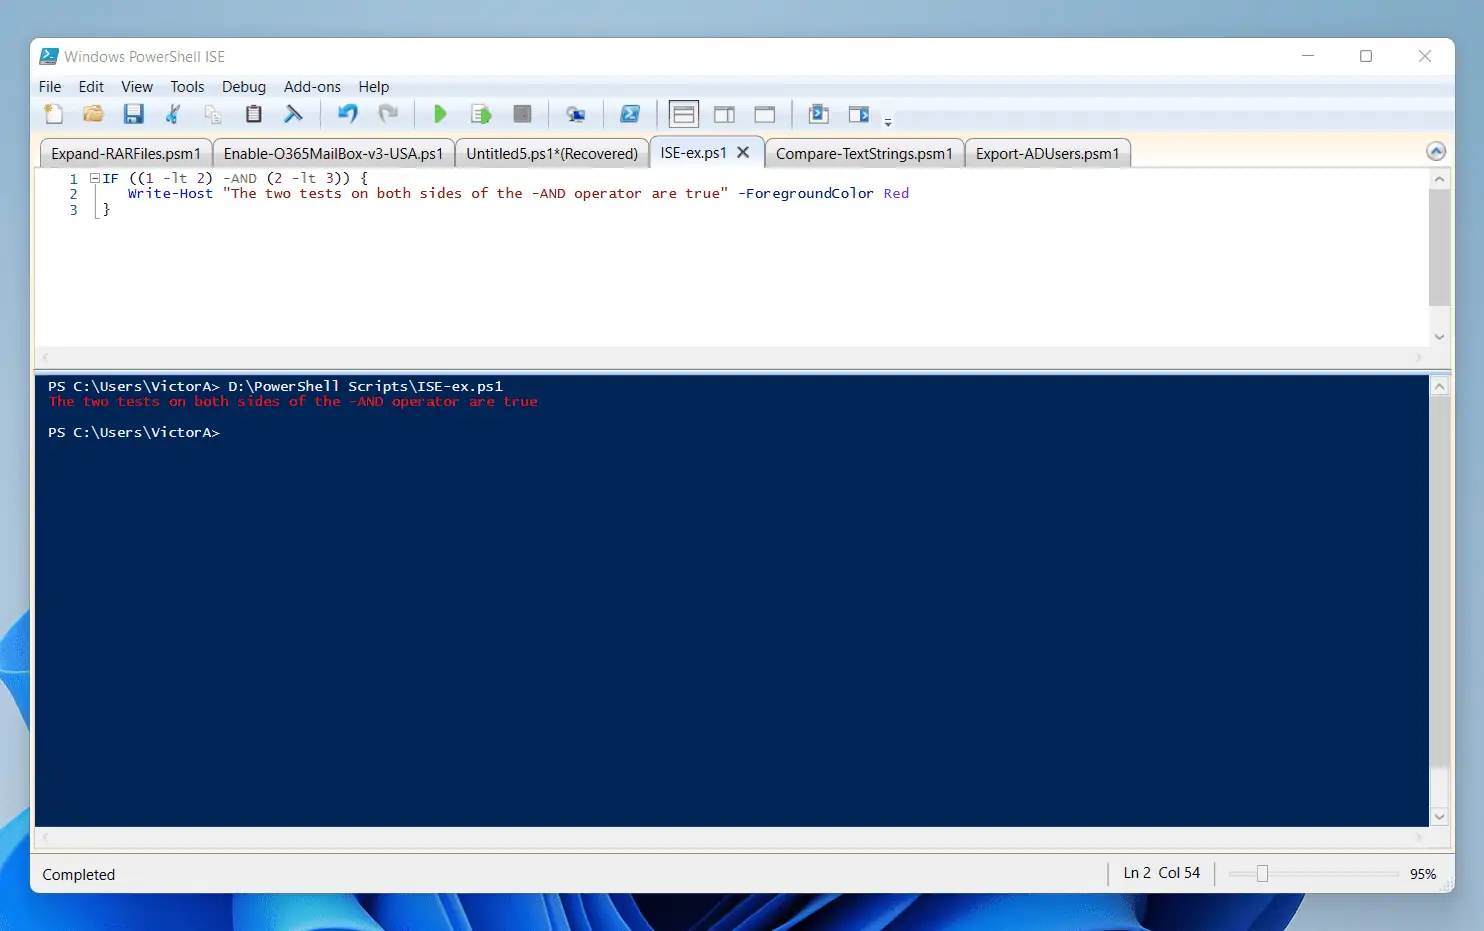Viewport: 1484px width, 931px height.
Task: Open the Debug menu
Action: [244, 87]
